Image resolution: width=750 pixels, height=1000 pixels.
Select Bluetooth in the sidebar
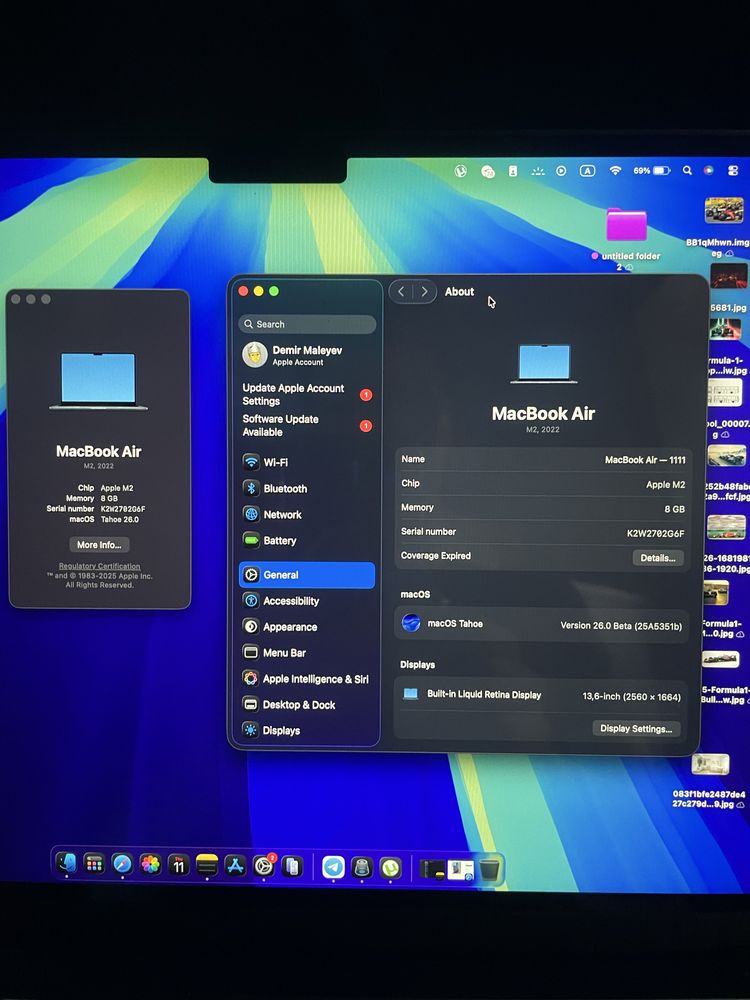tap(307, 489)
